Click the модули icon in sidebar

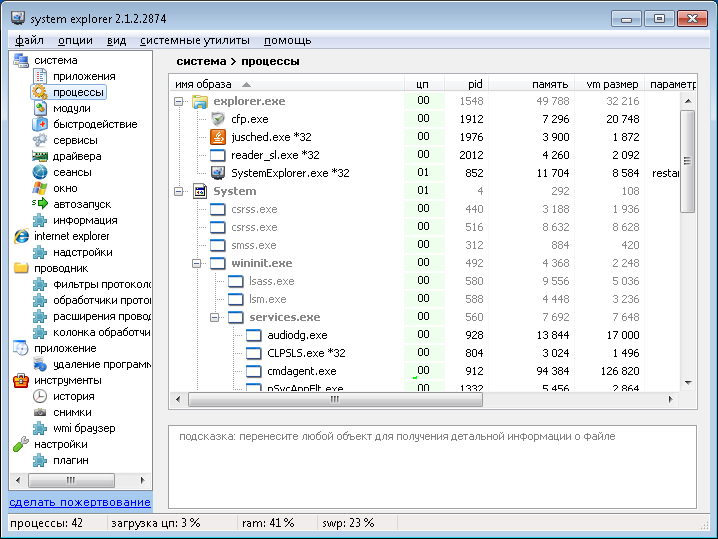click(40, 108)
